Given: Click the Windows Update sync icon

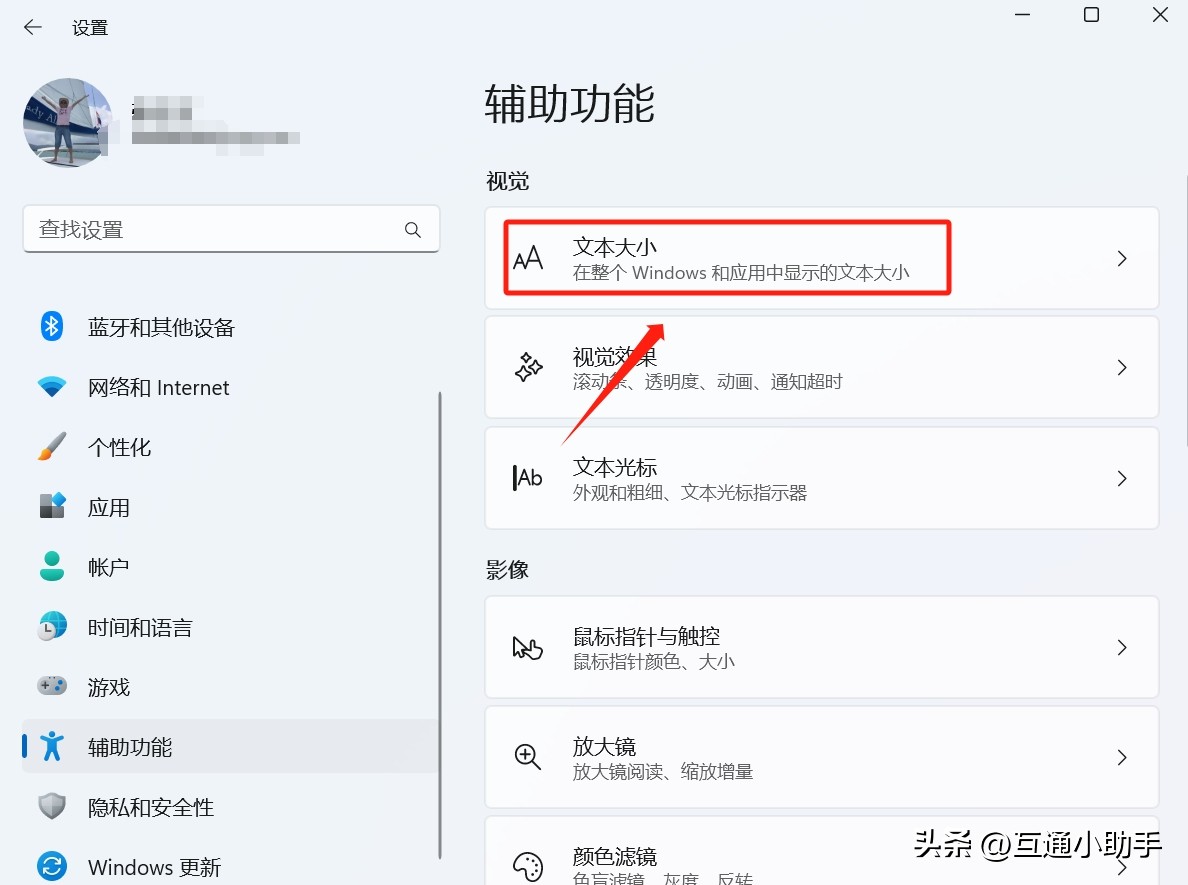Looking at the screenshot, I should (x=52, y=866).
